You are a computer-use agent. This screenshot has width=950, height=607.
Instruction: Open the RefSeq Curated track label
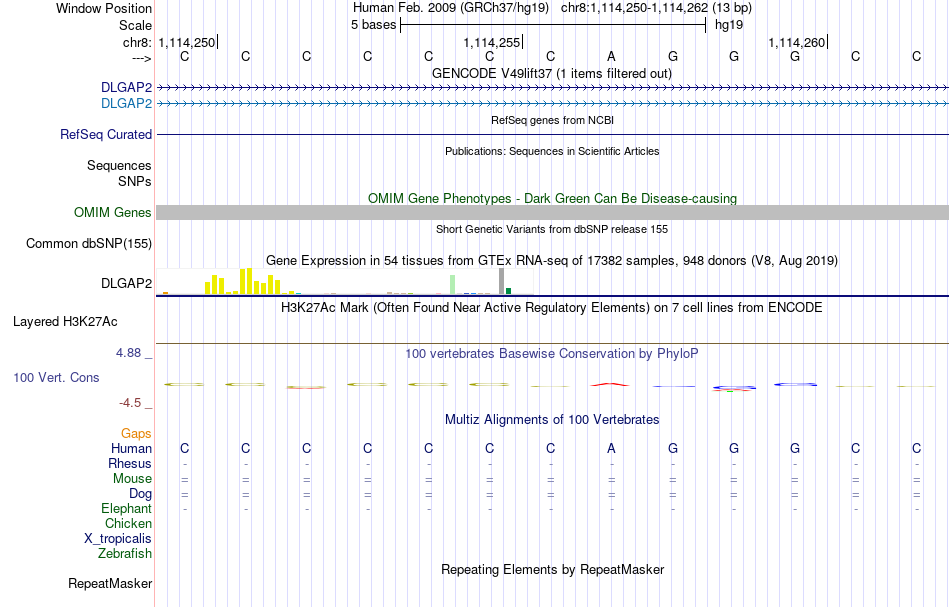click(x=105, y=134)
